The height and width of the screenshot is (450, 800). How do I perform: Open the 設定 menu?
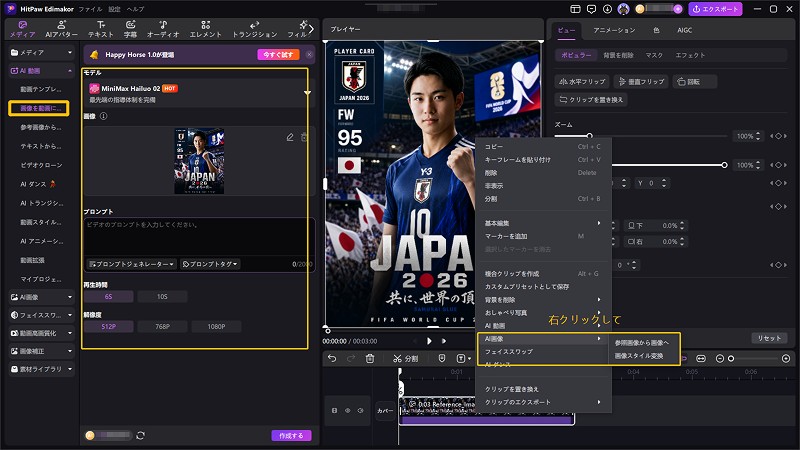pos(114,9)
